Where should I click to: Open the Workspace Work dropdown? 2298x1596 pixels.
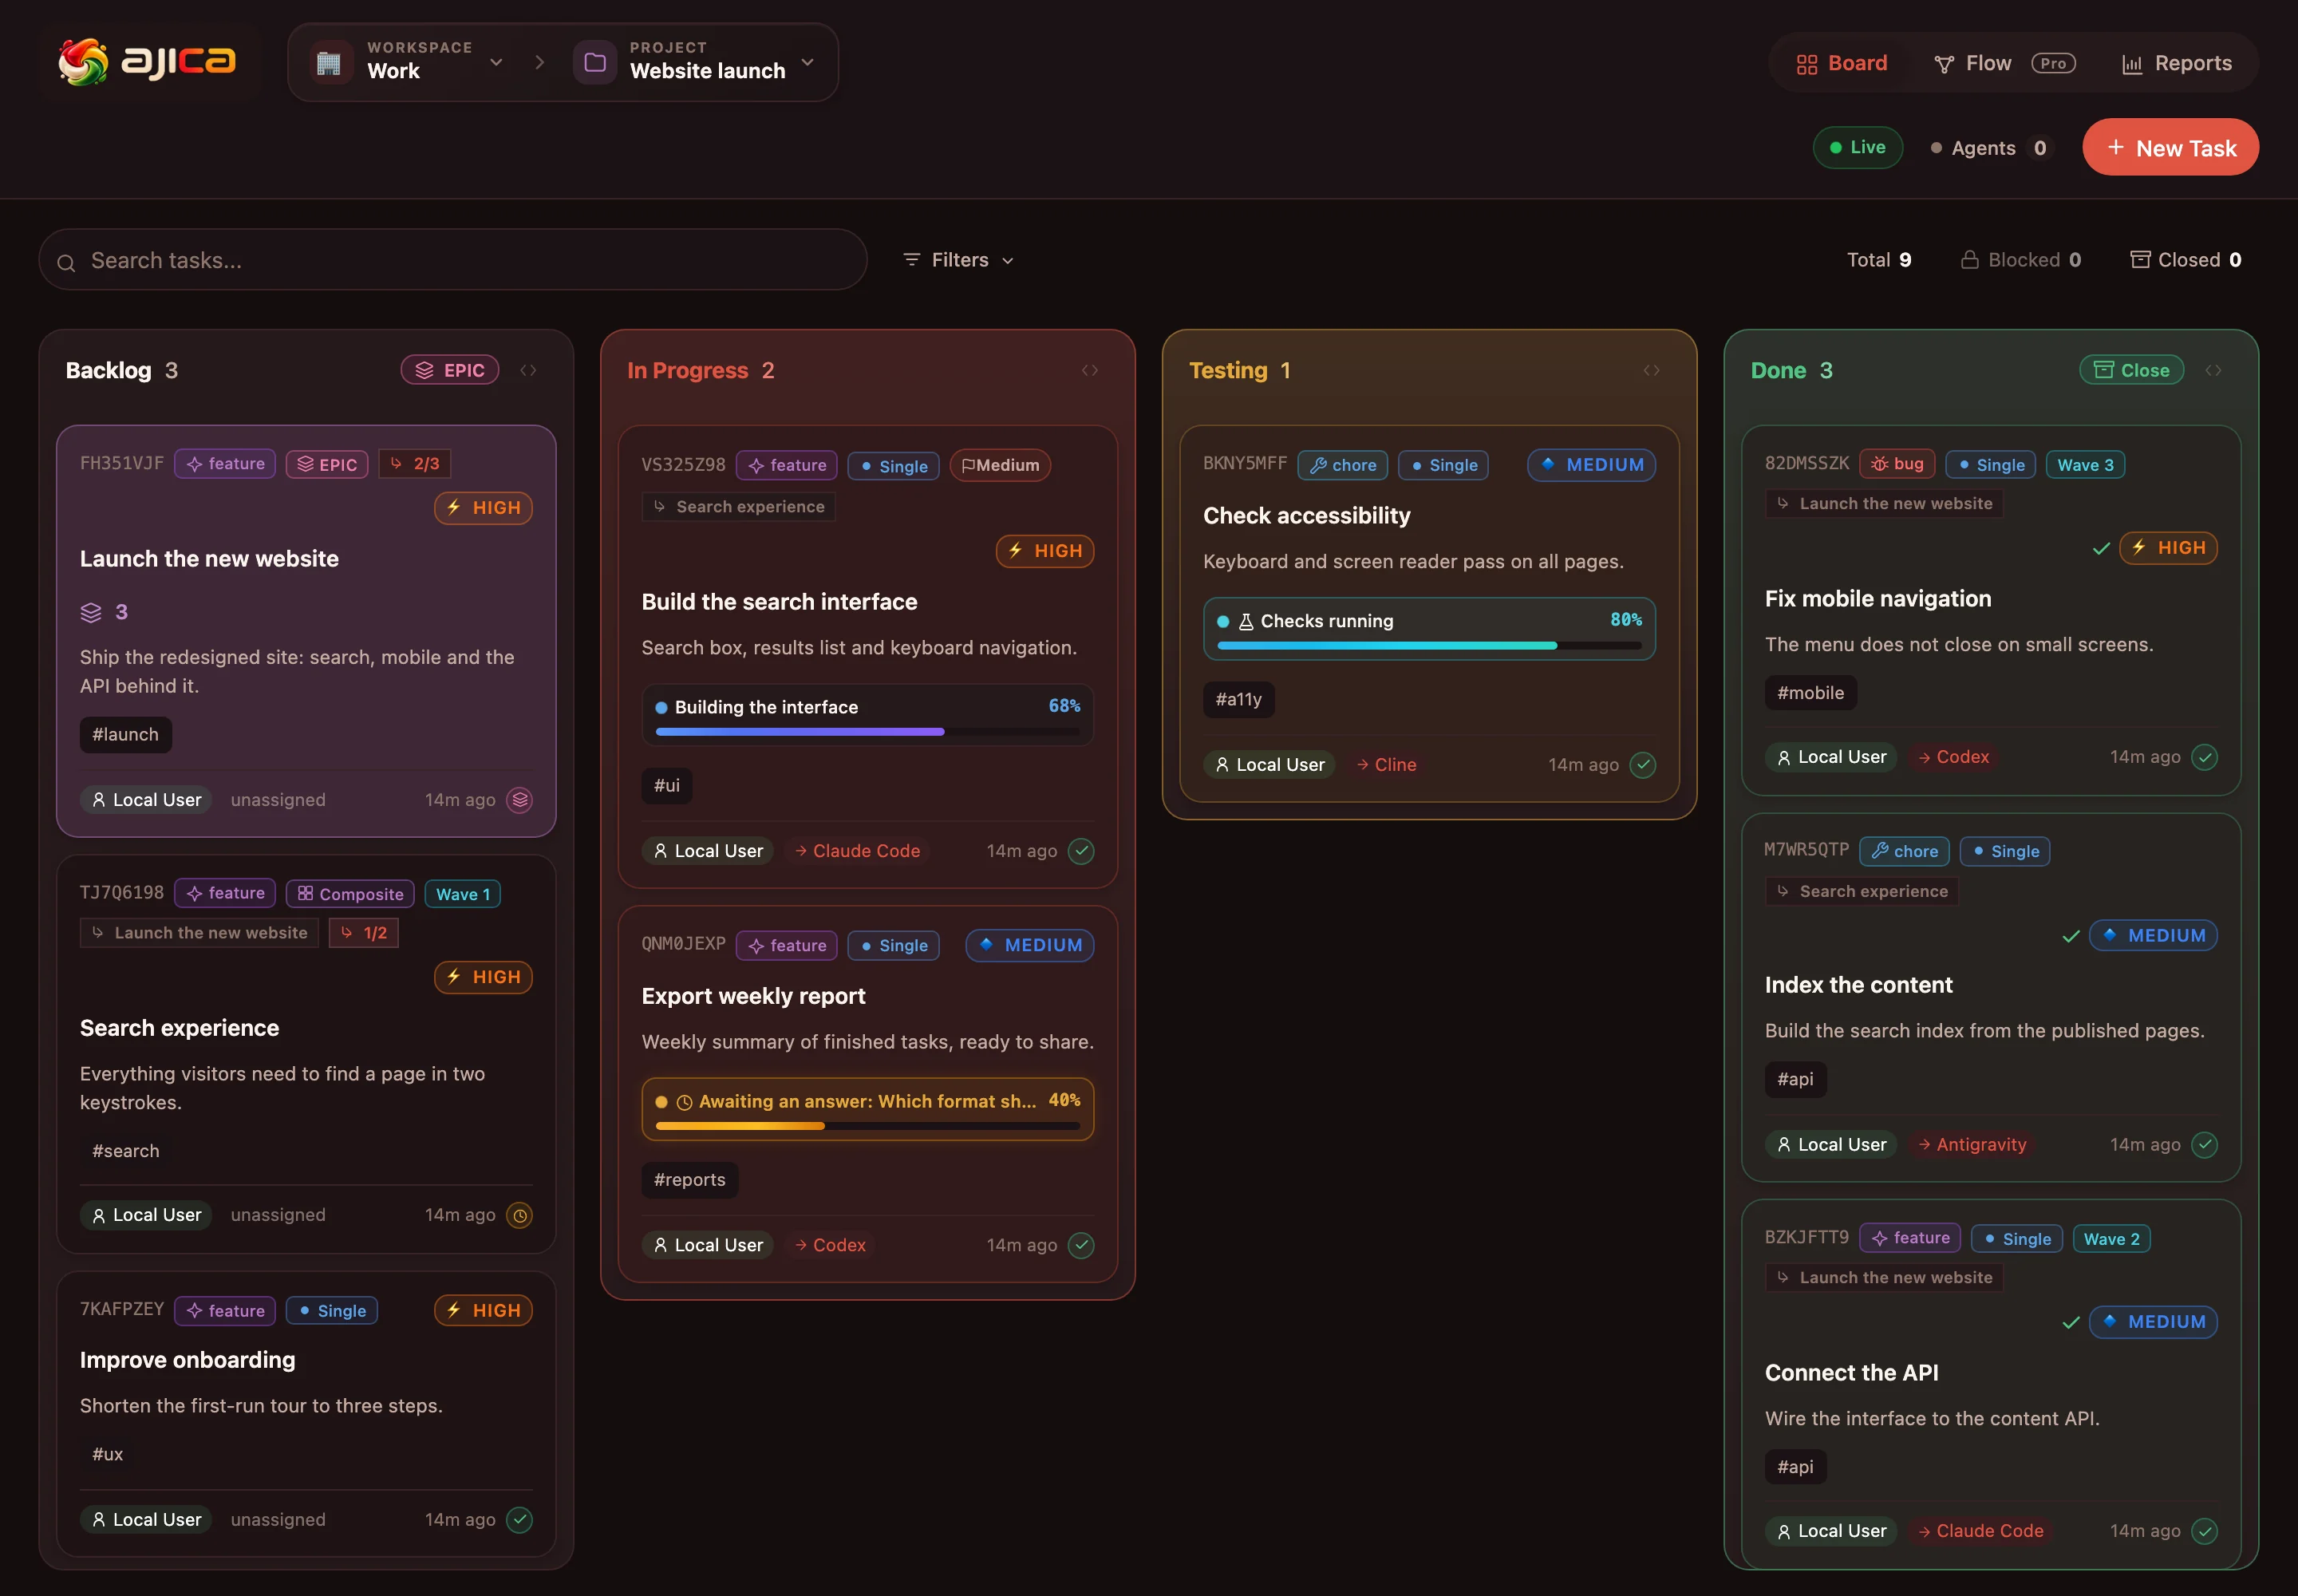(x=406, y=62)
